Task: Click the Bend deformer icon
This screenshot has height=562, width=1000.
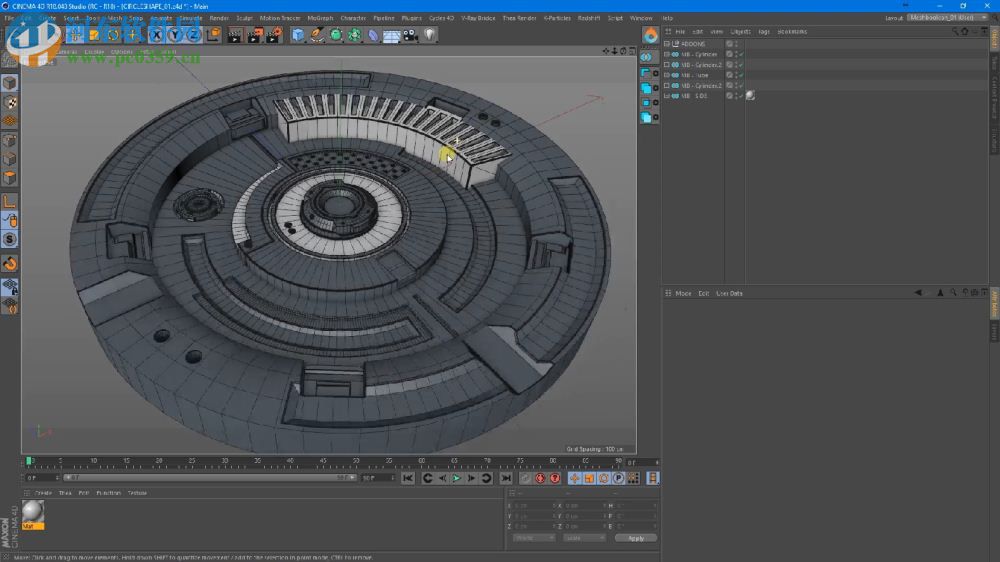Action: [x=373, y=35]
